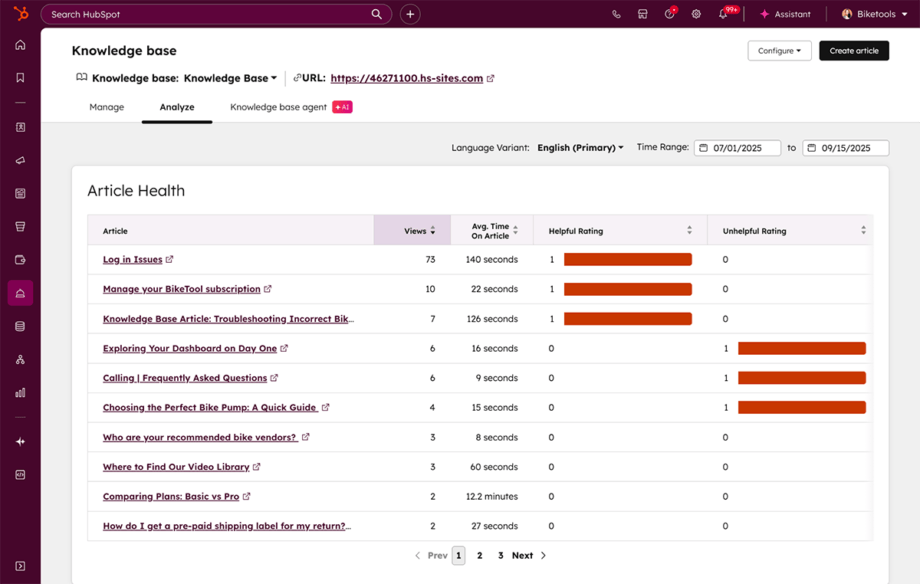Image resolution: width=920 pixels, height=584 pixels.
Task: Open the settings gear
Action: [x=696, y=14]
